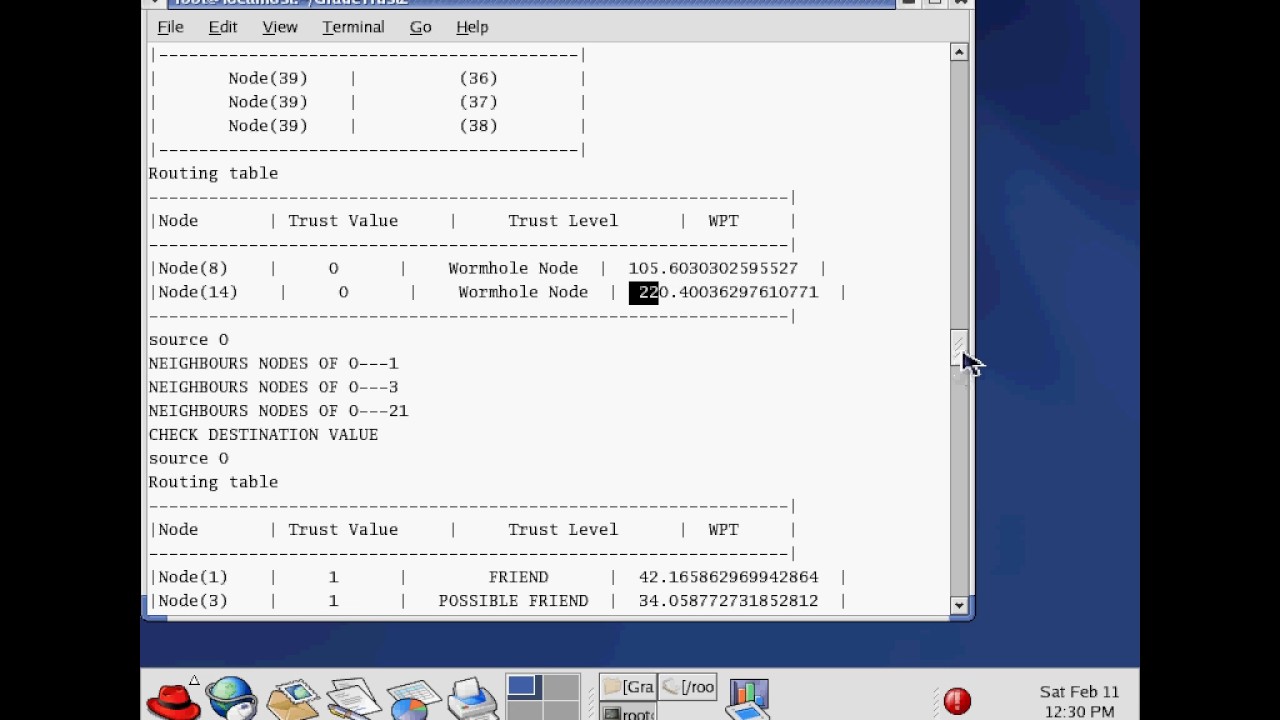This screenshot has width=1280, height=720.
Task: Click the value (36) in Node(39) table
Action: point(478,78)
